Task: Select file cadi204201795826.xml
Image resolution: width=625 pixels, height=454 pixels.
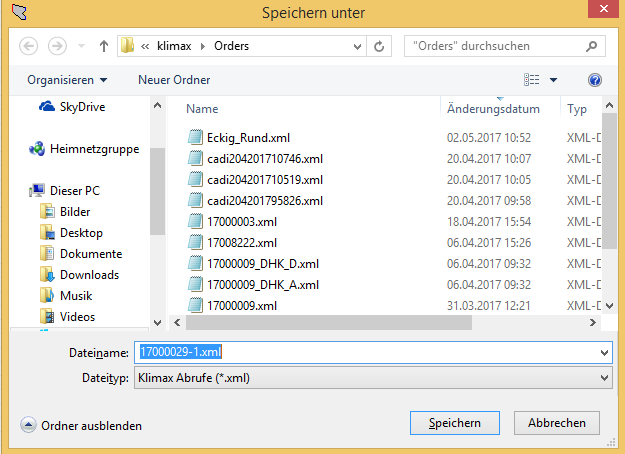Action: (265, 201)
